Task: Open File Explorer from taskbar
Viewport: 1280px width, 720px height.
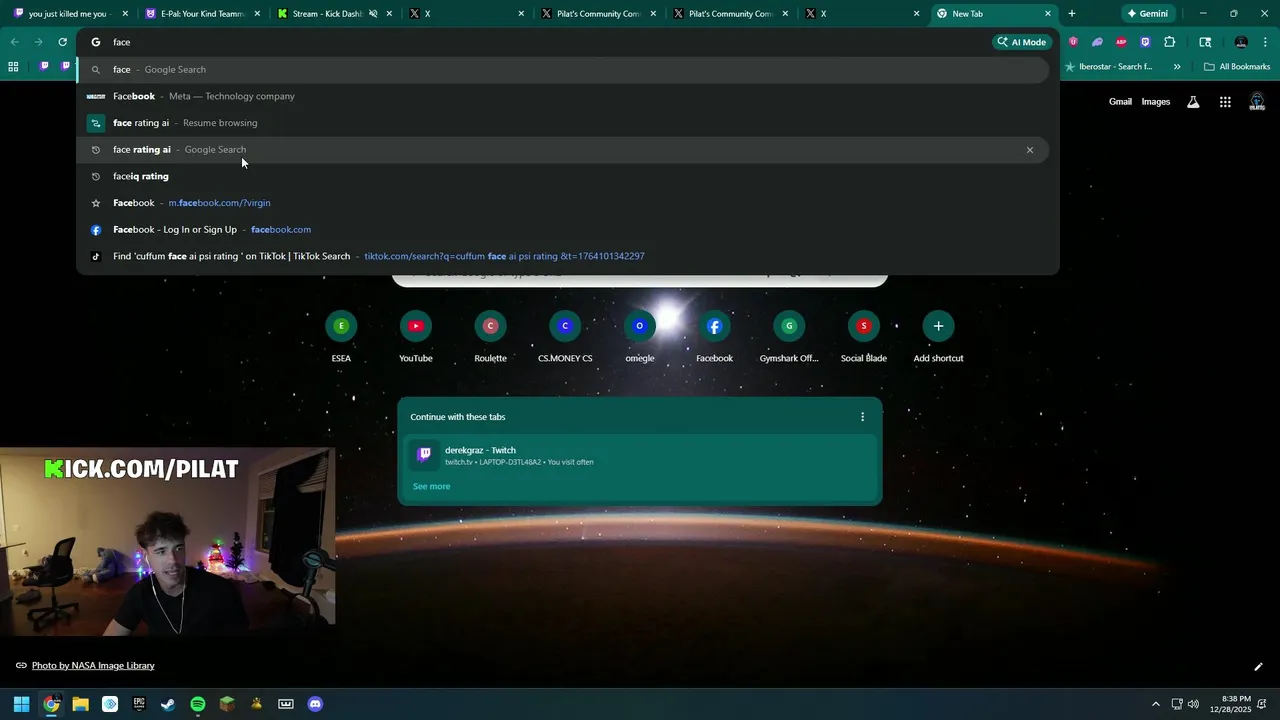Action: [80, 704]
